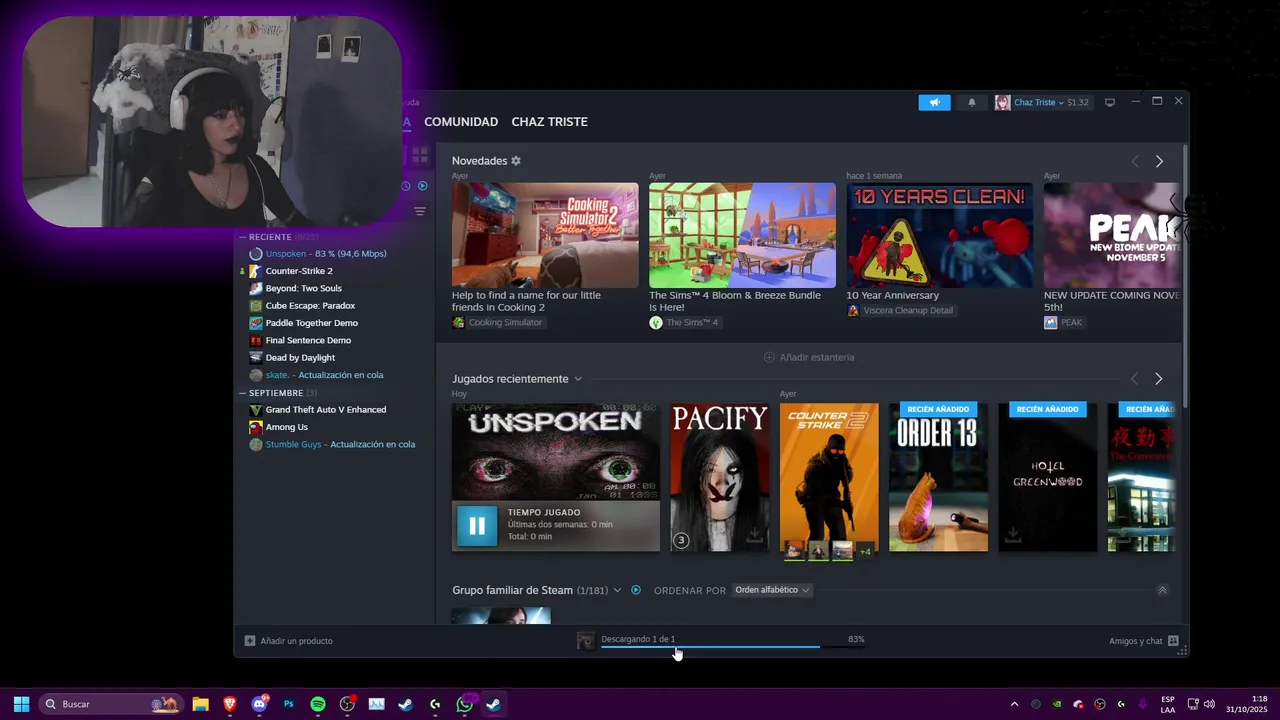Open Discord from the taskbar

[260, 704]
